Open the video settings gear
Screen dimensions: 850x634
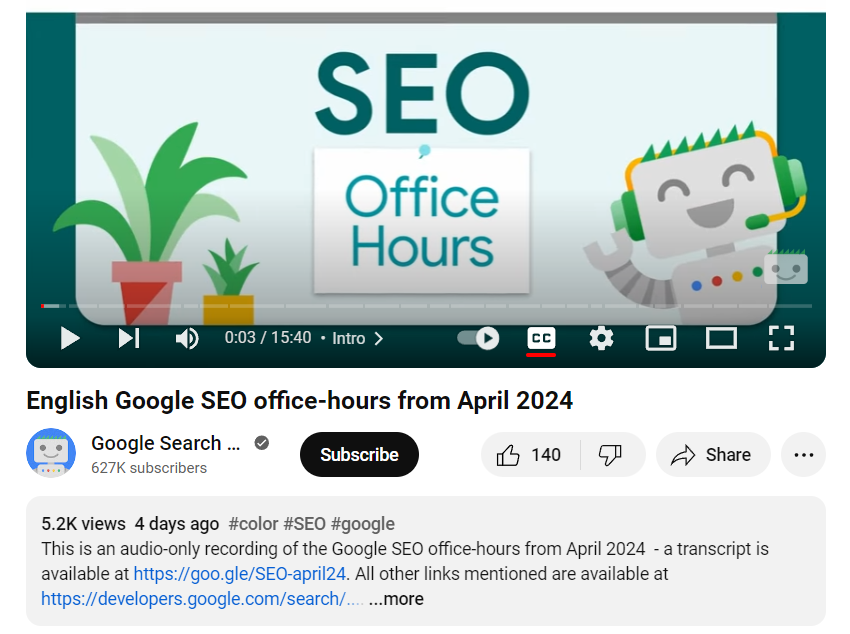(x=601, y=339)
